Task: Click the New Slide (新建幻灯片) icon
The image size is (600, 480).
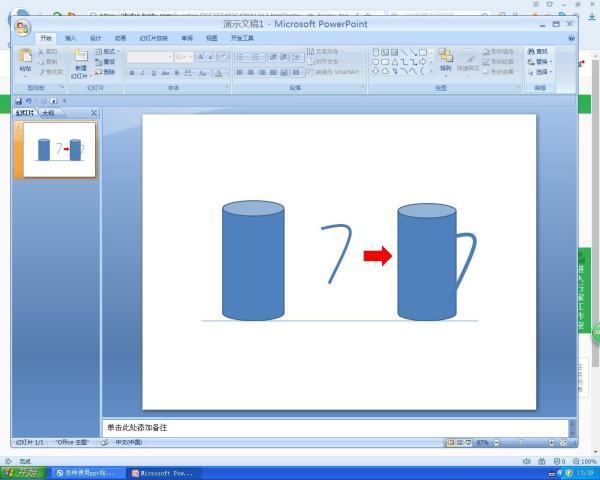Action: point(80,59)
